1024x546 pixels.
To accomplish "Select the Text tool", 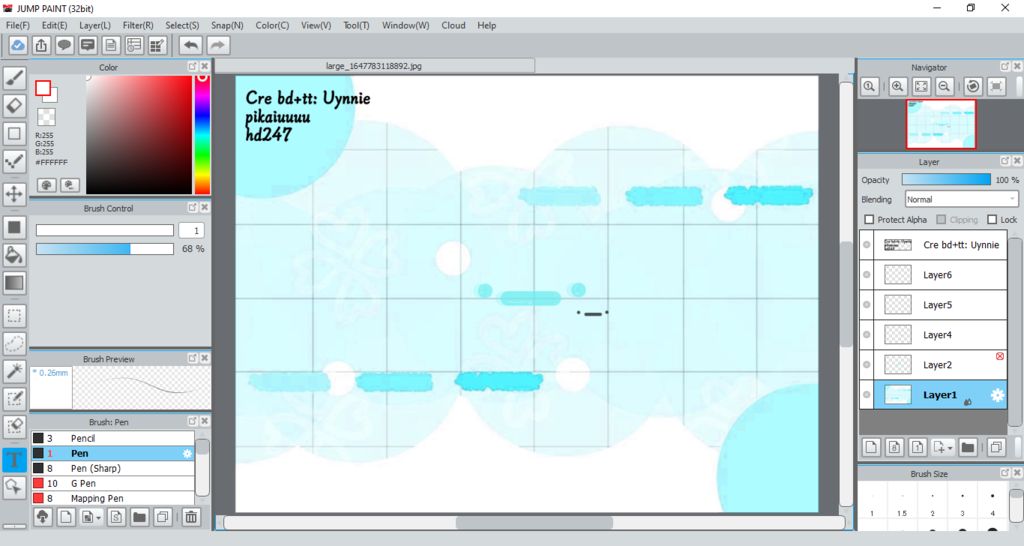I will tap(14, 460).
